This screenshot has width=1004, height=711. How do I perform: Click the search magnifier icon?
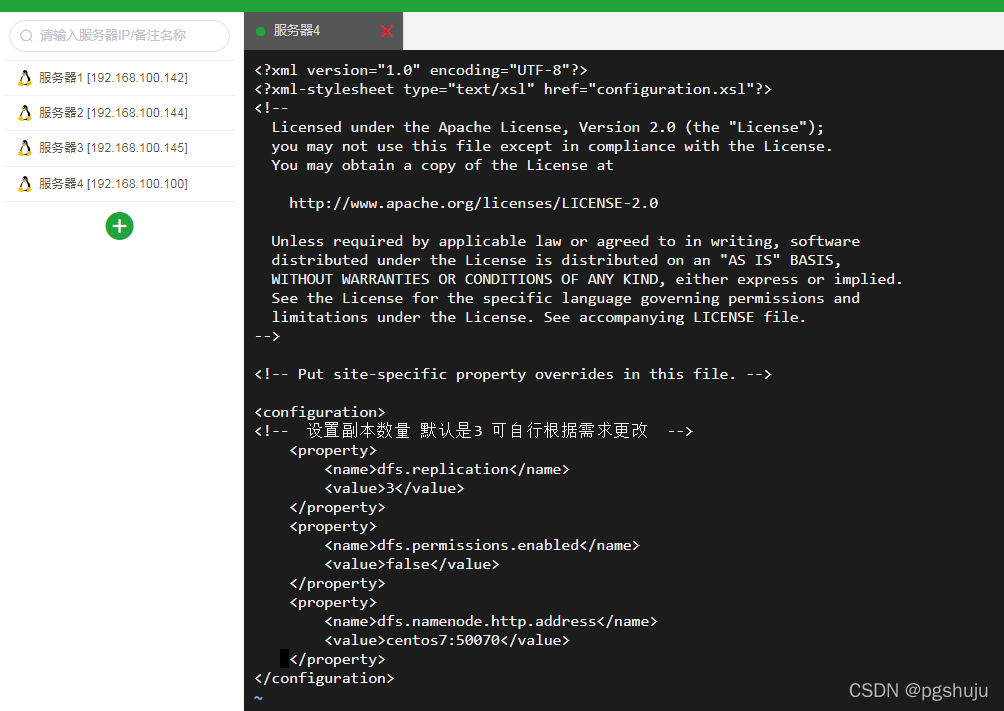coord(26,36)
